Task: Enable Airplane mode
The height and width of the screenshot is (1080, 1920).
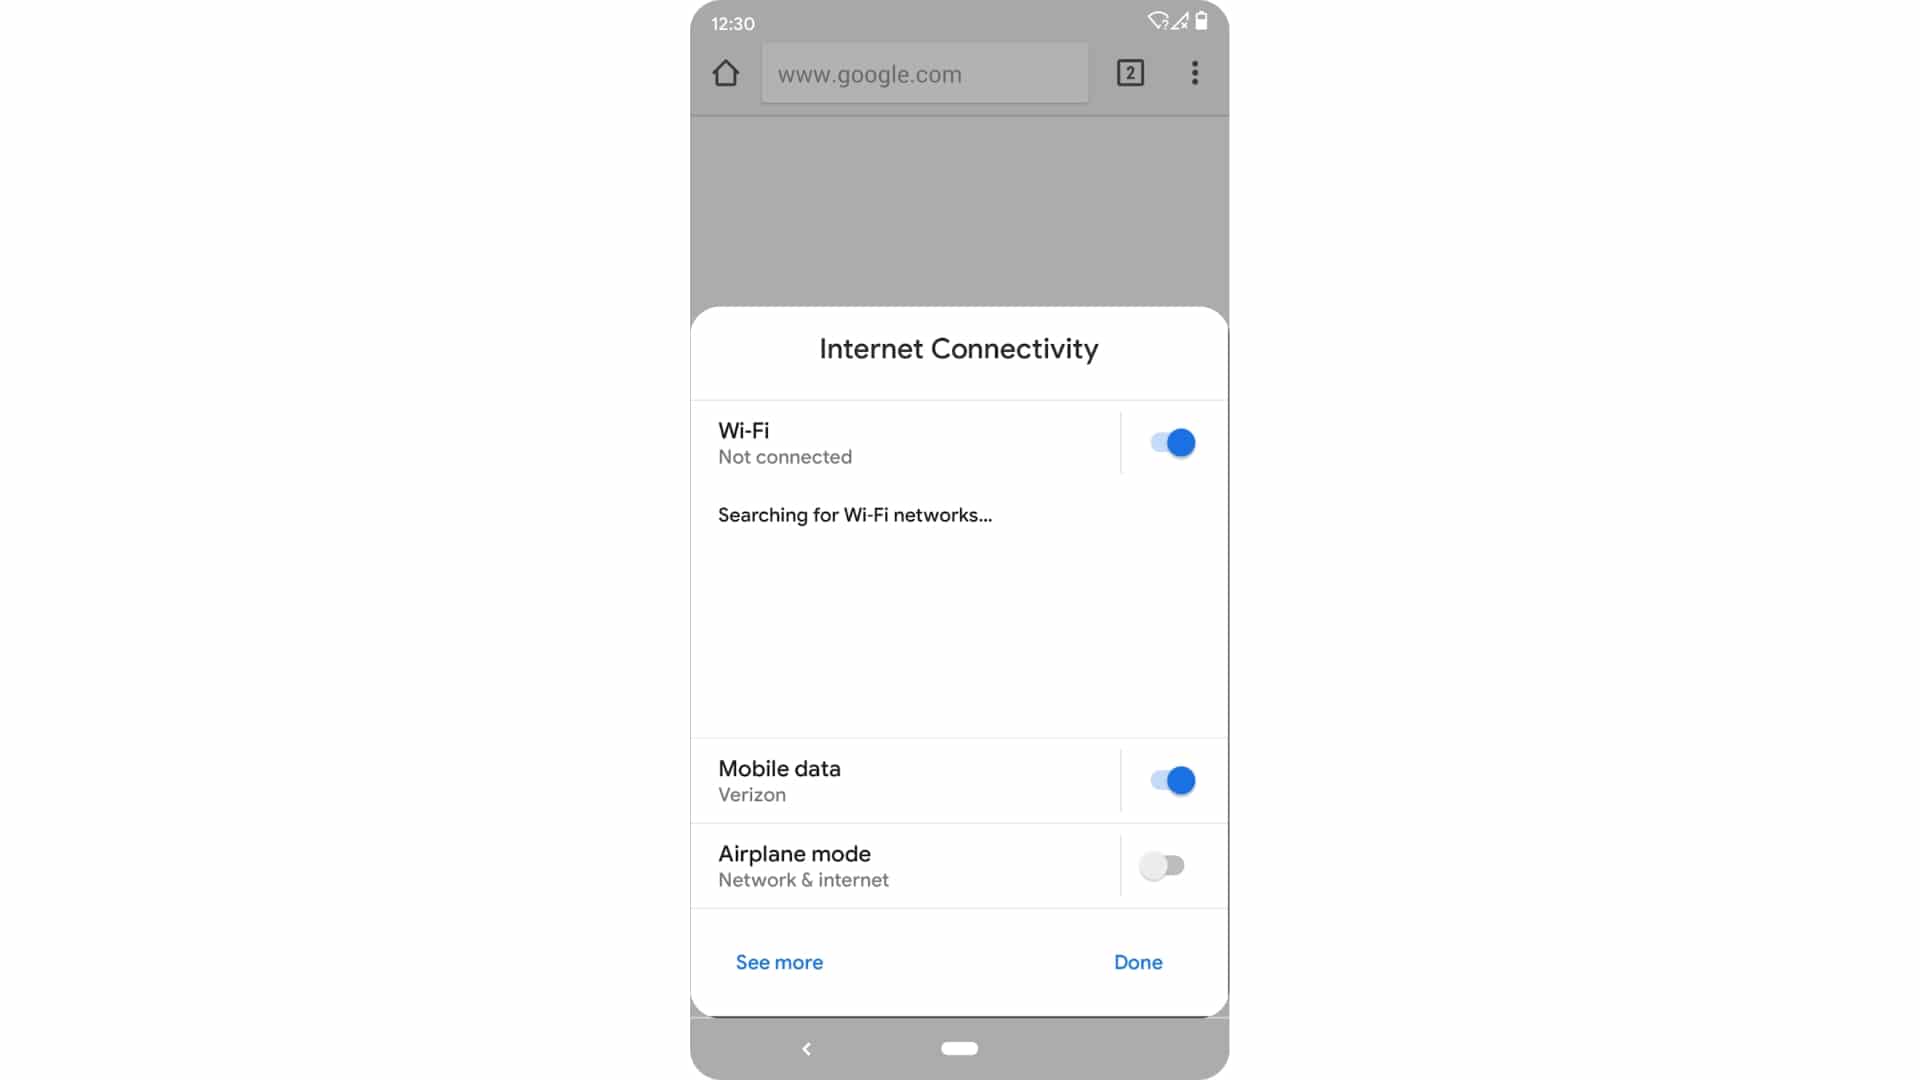Action: 1162,865
